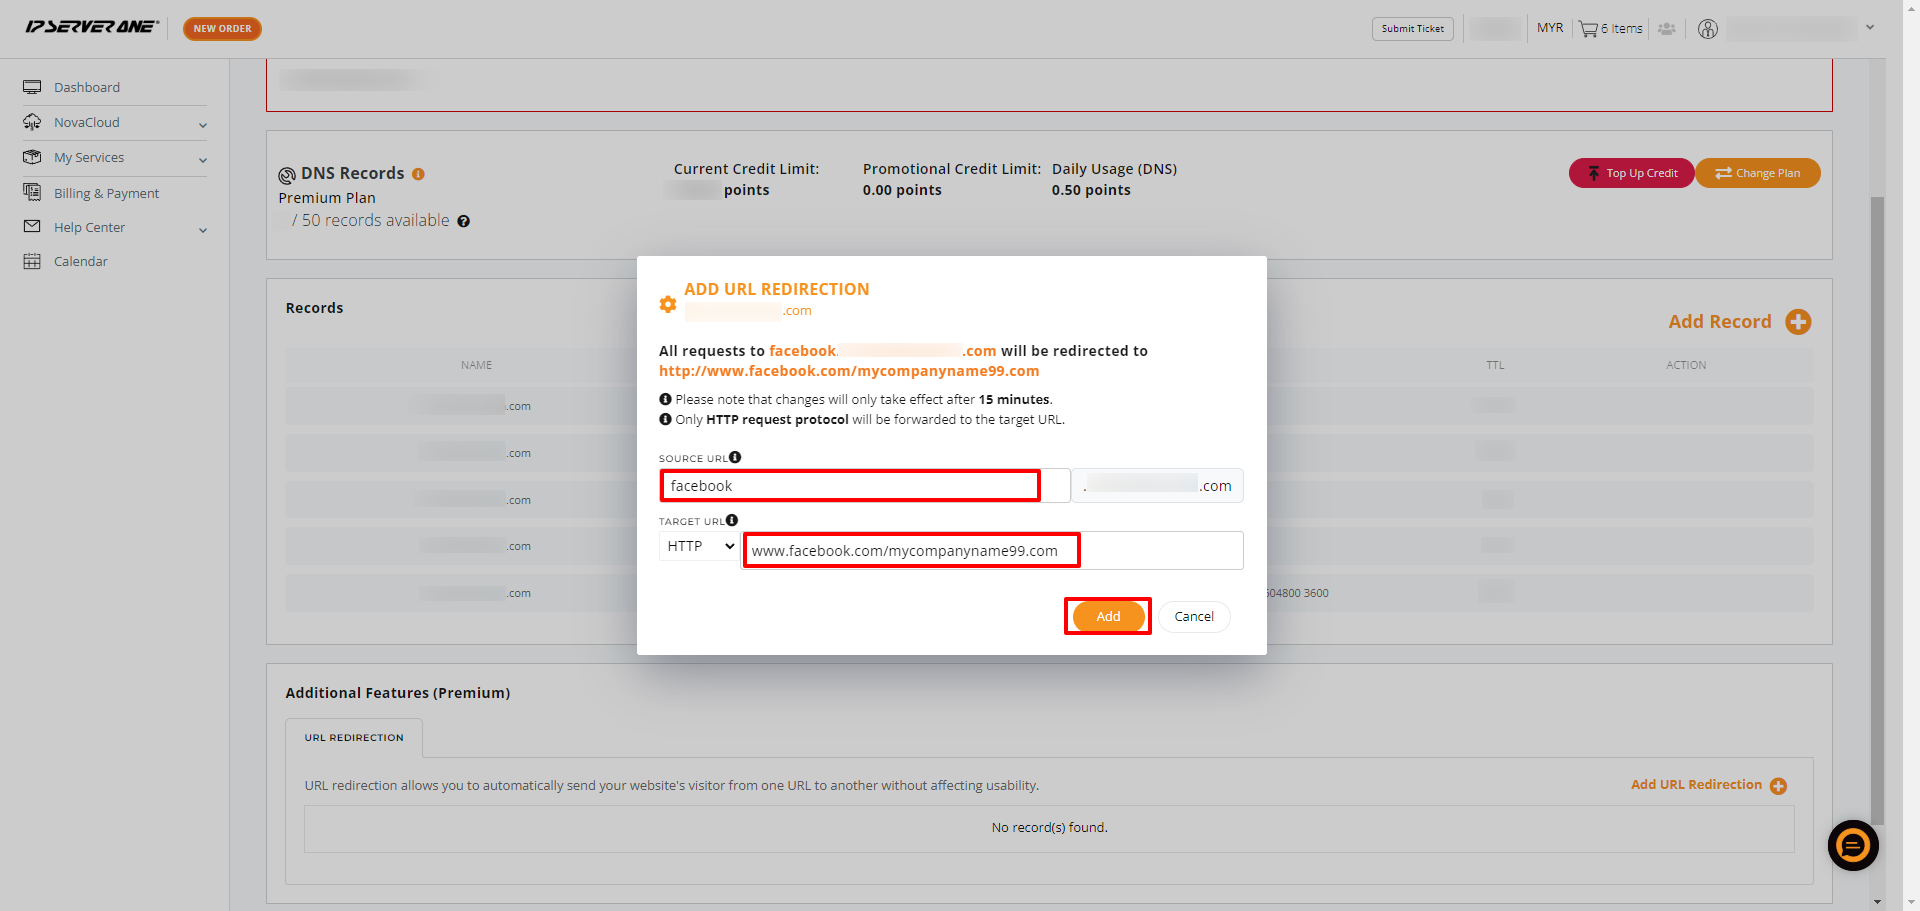Select the MYR currency option

click(1550, 28)
